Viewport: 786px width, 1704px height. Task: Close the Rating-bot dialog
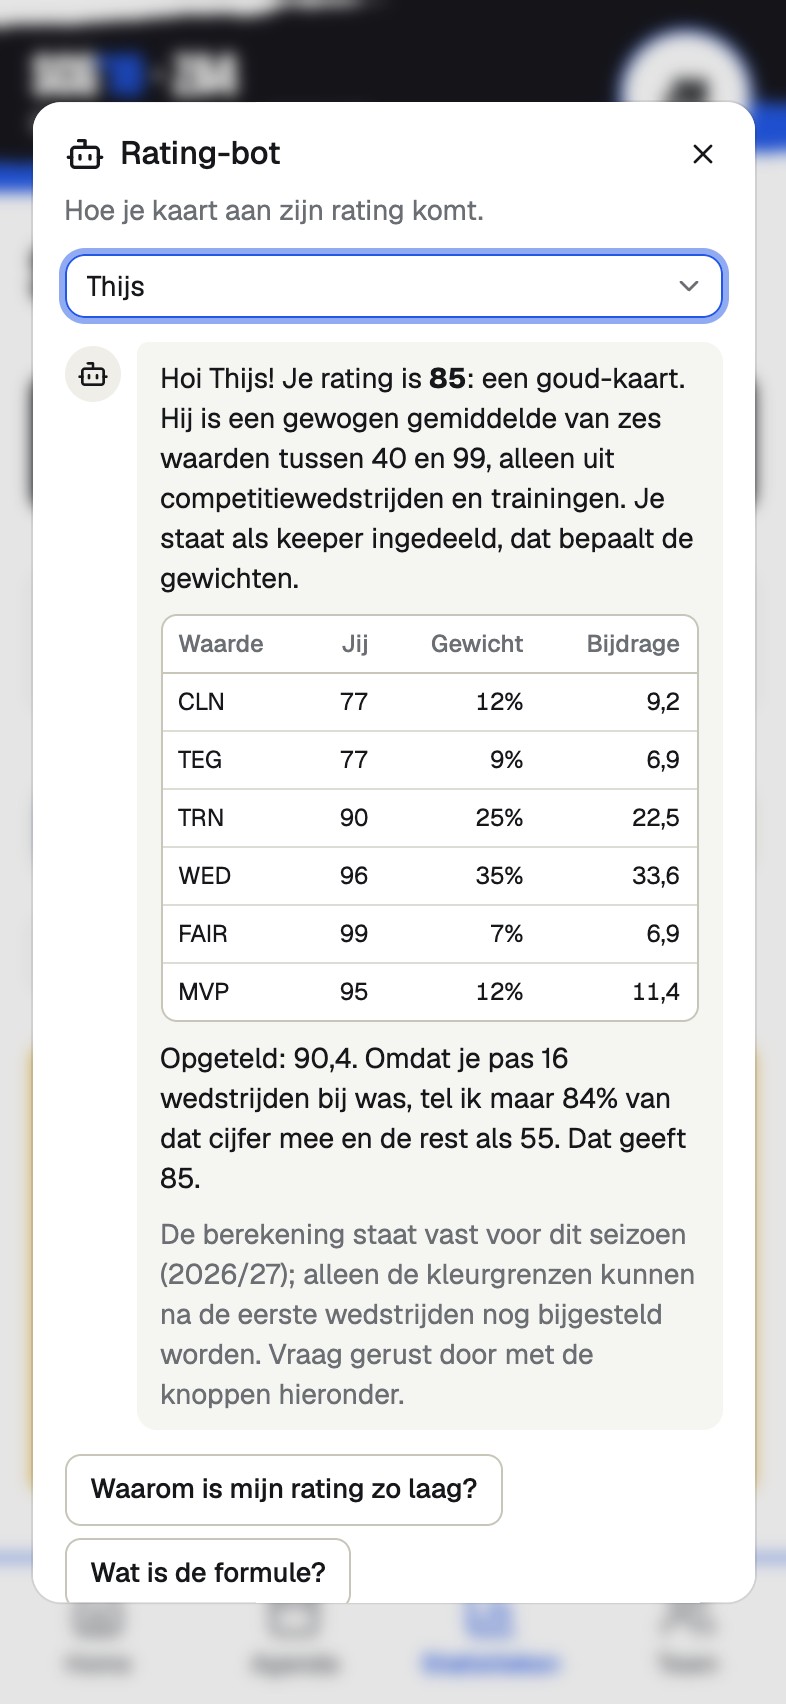coord(703,154)
